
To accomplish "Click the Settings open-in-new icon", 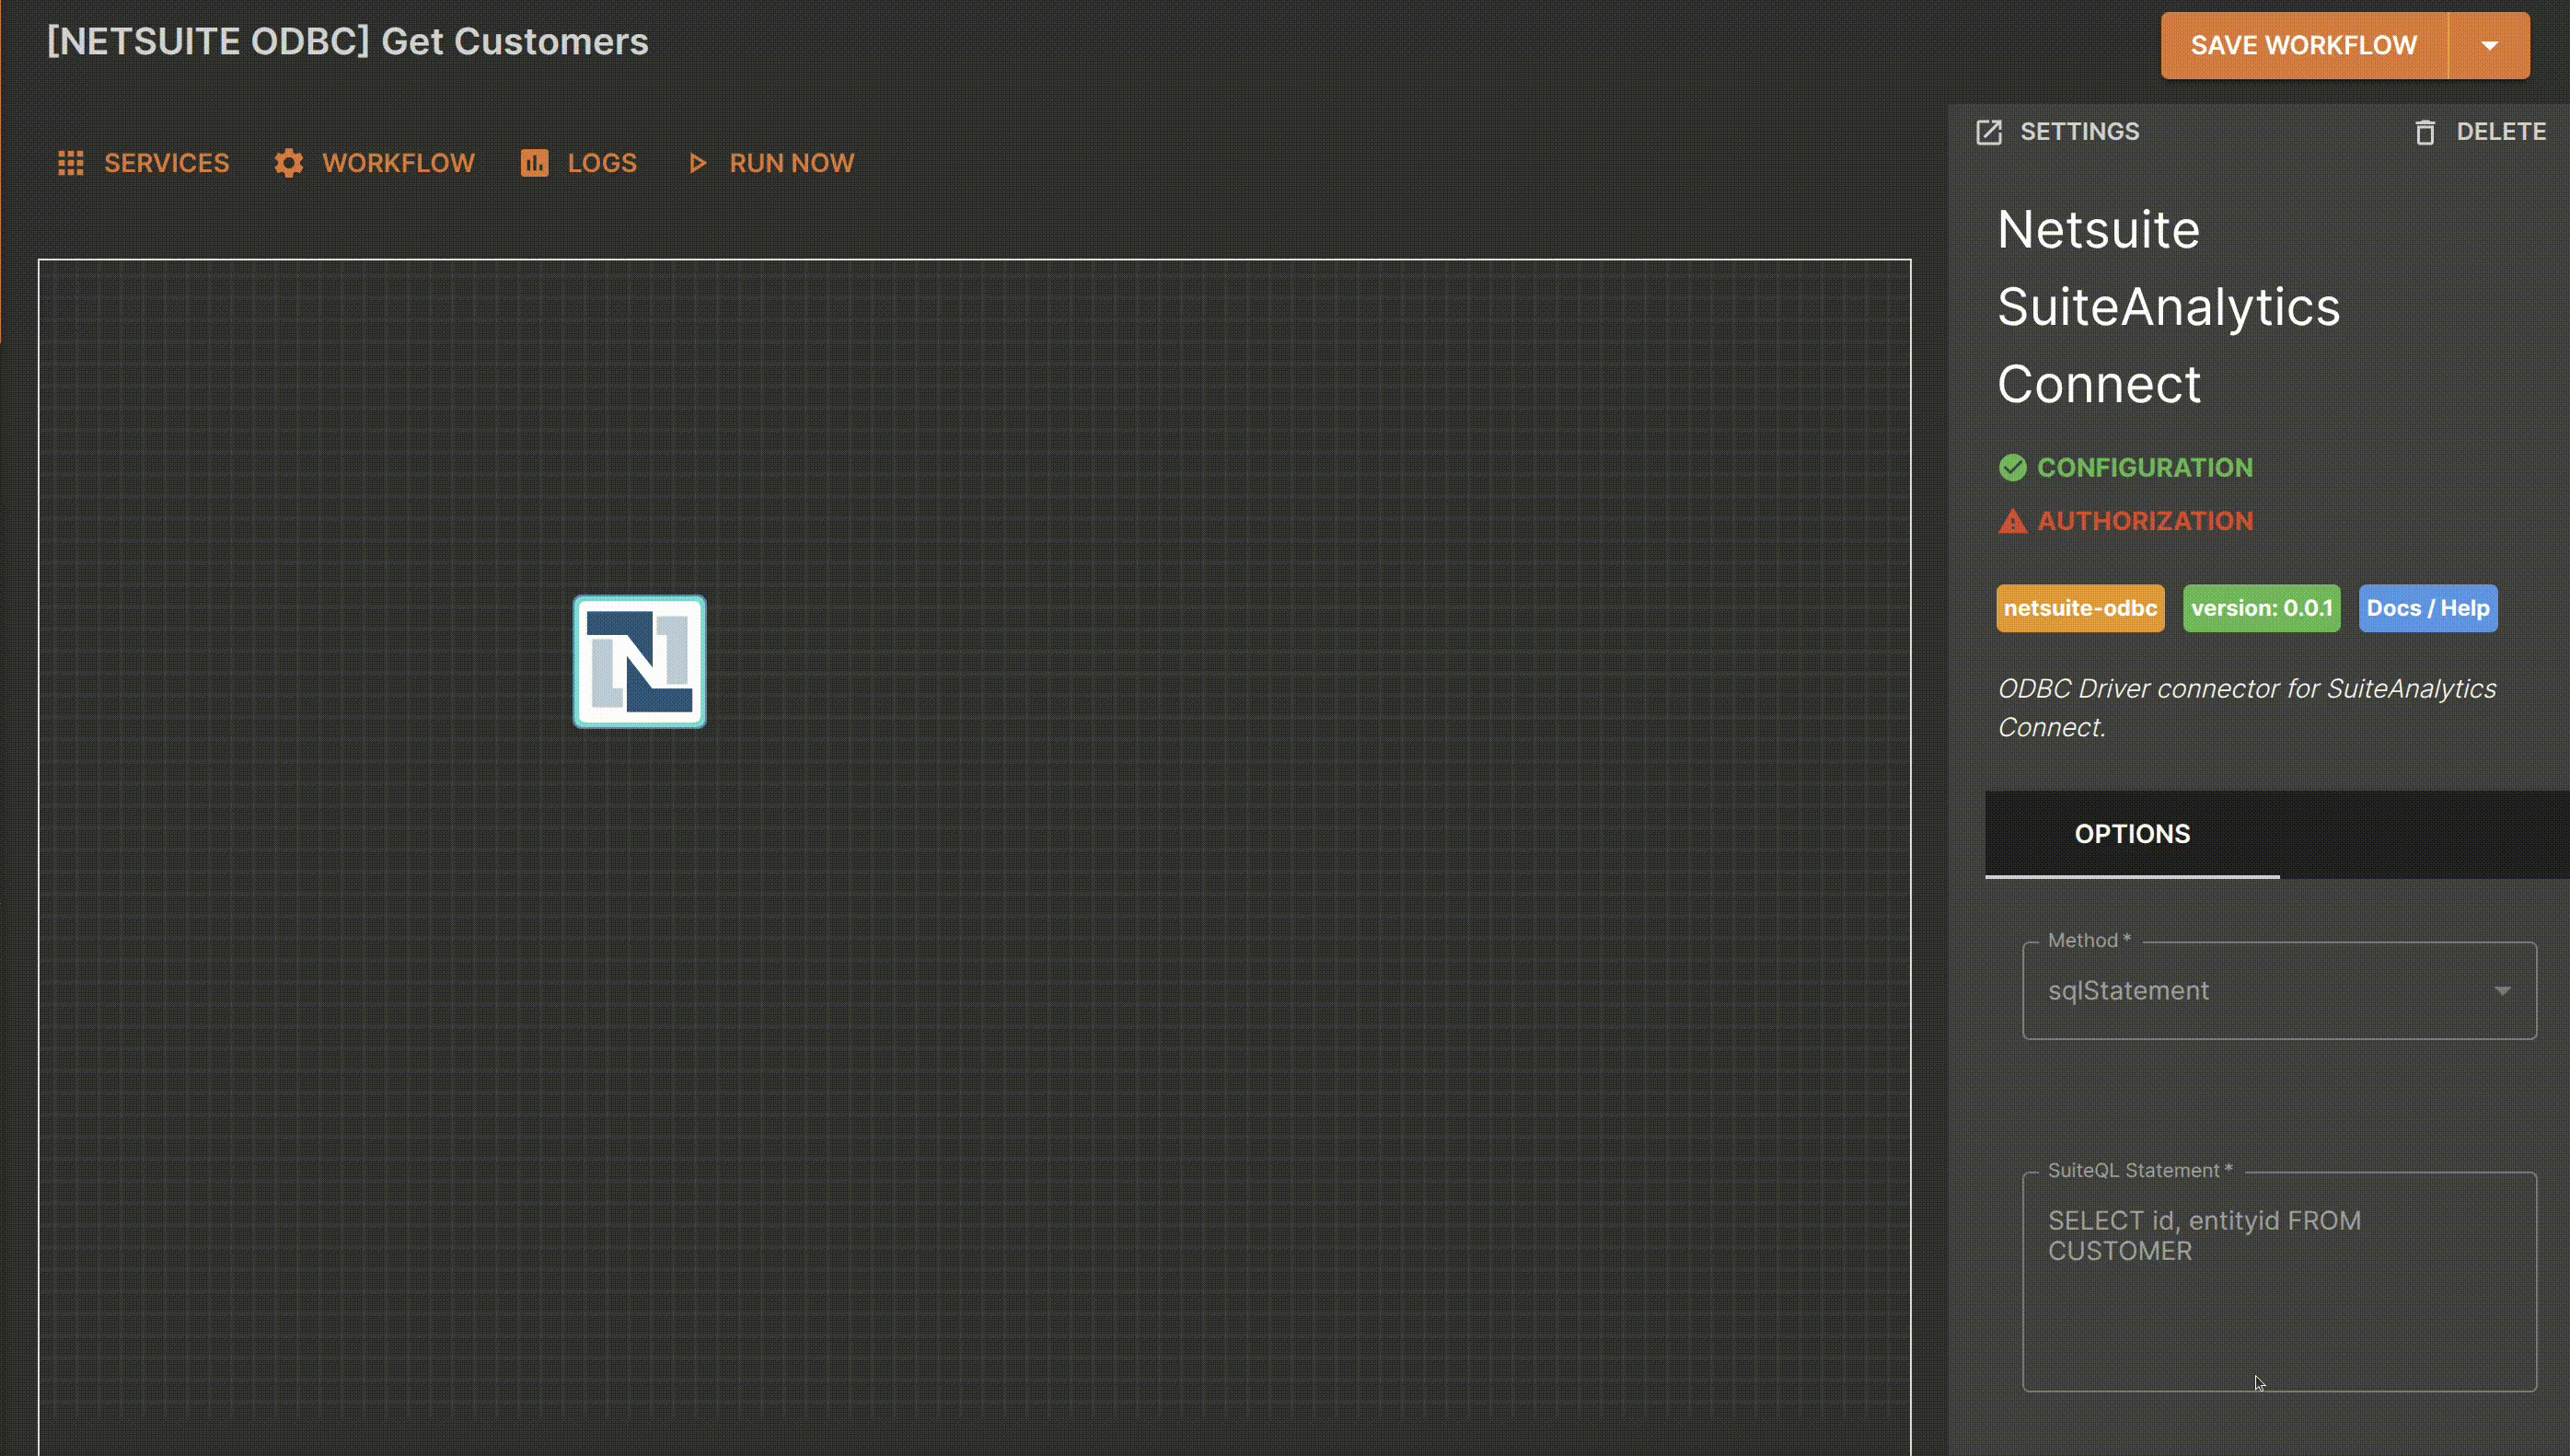I will (x=1989, y=132).
